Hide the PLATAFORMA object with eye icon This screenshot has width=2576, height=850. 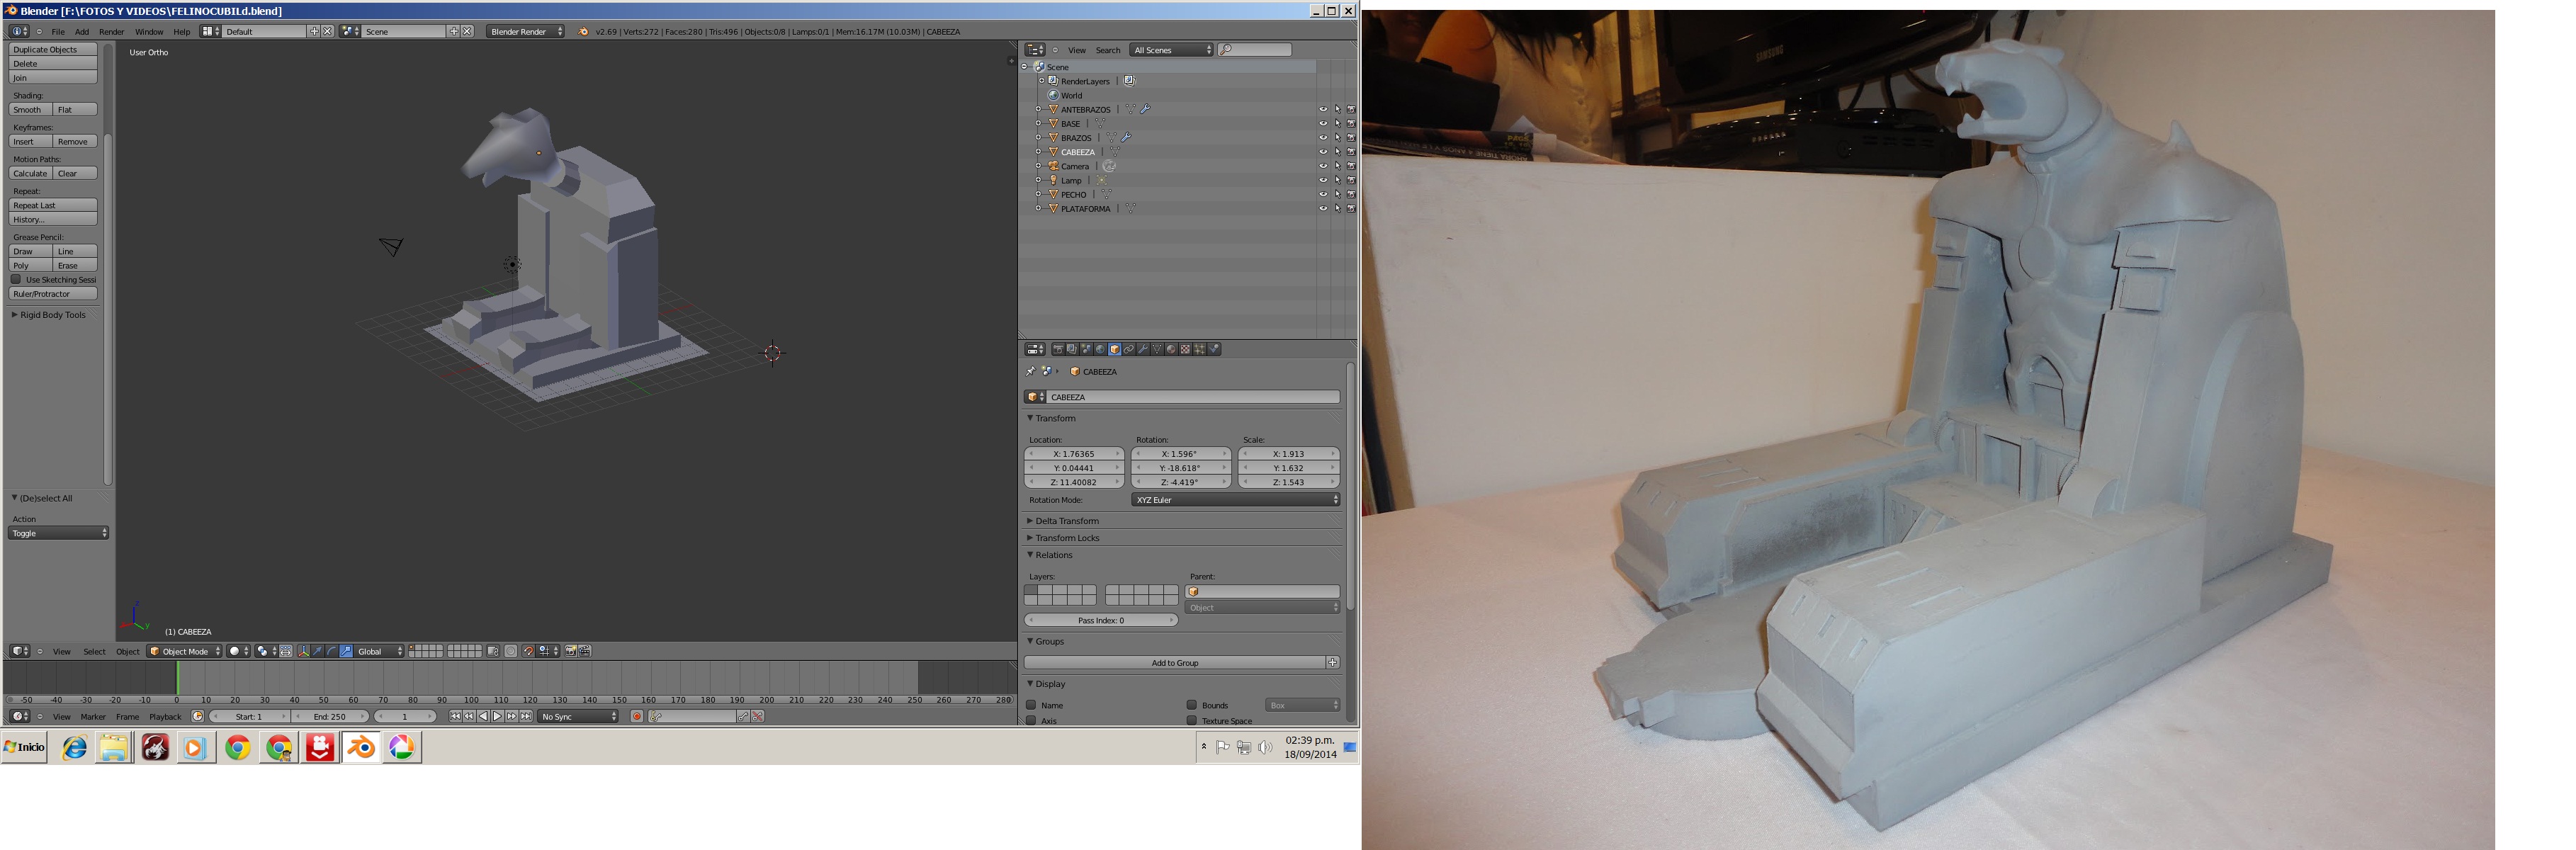point(1323,209)
